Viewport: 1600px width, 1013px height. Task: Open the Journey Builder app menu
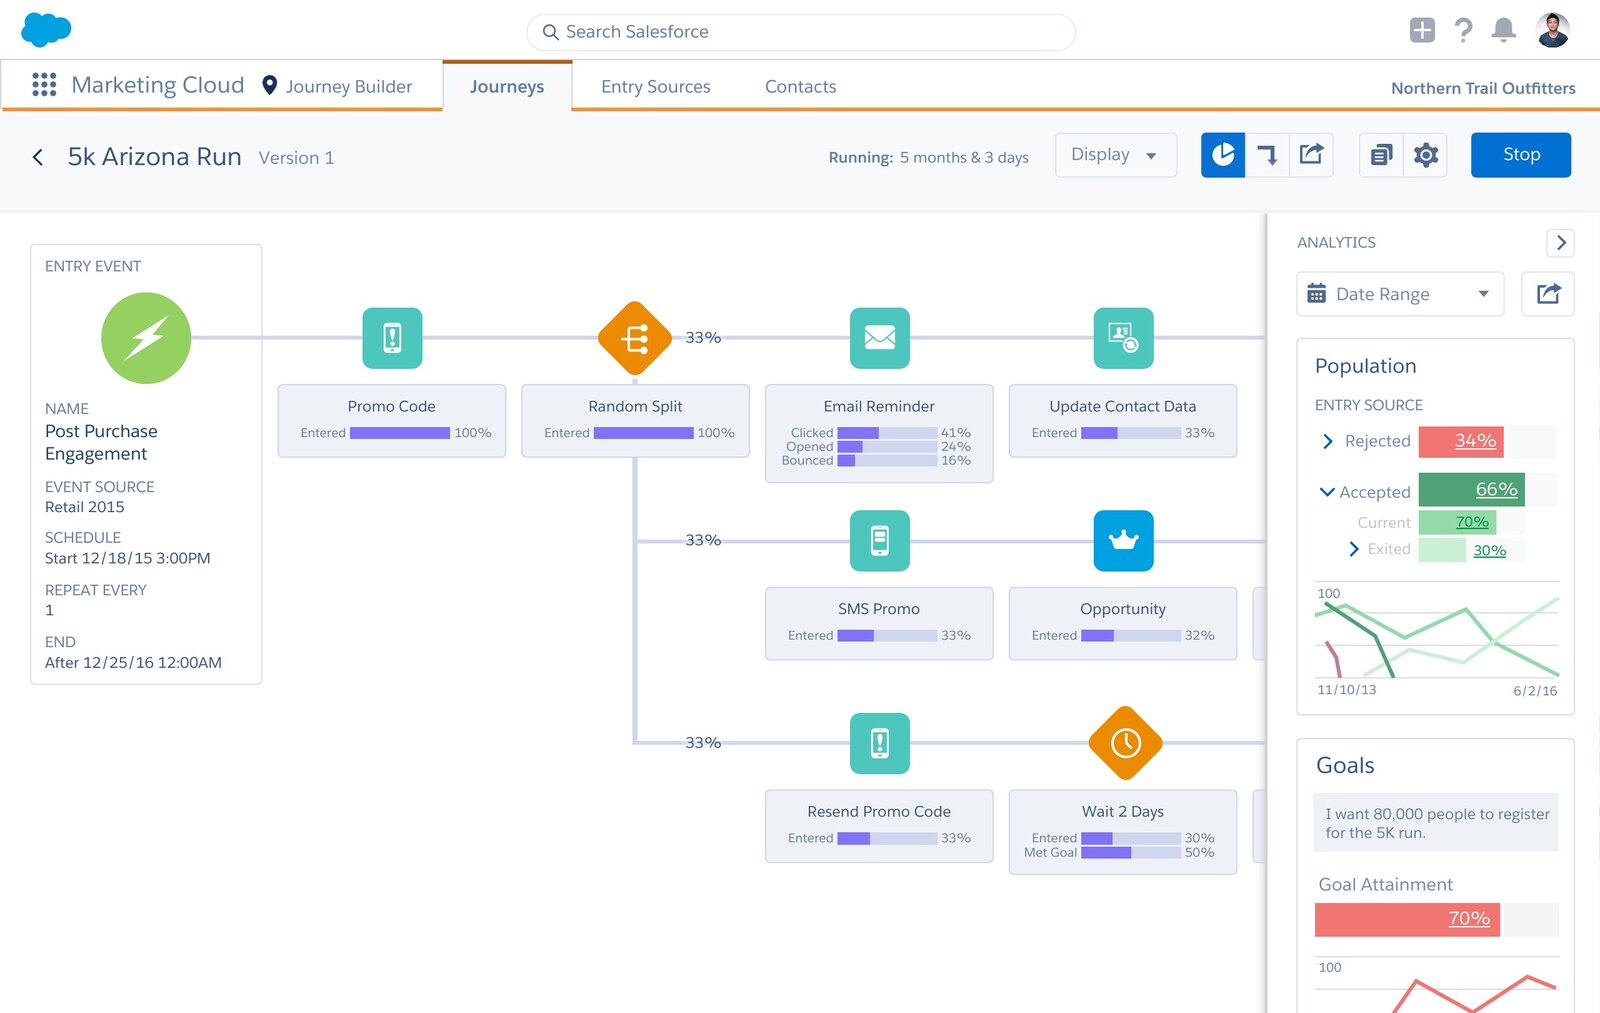tap(337, 86)
